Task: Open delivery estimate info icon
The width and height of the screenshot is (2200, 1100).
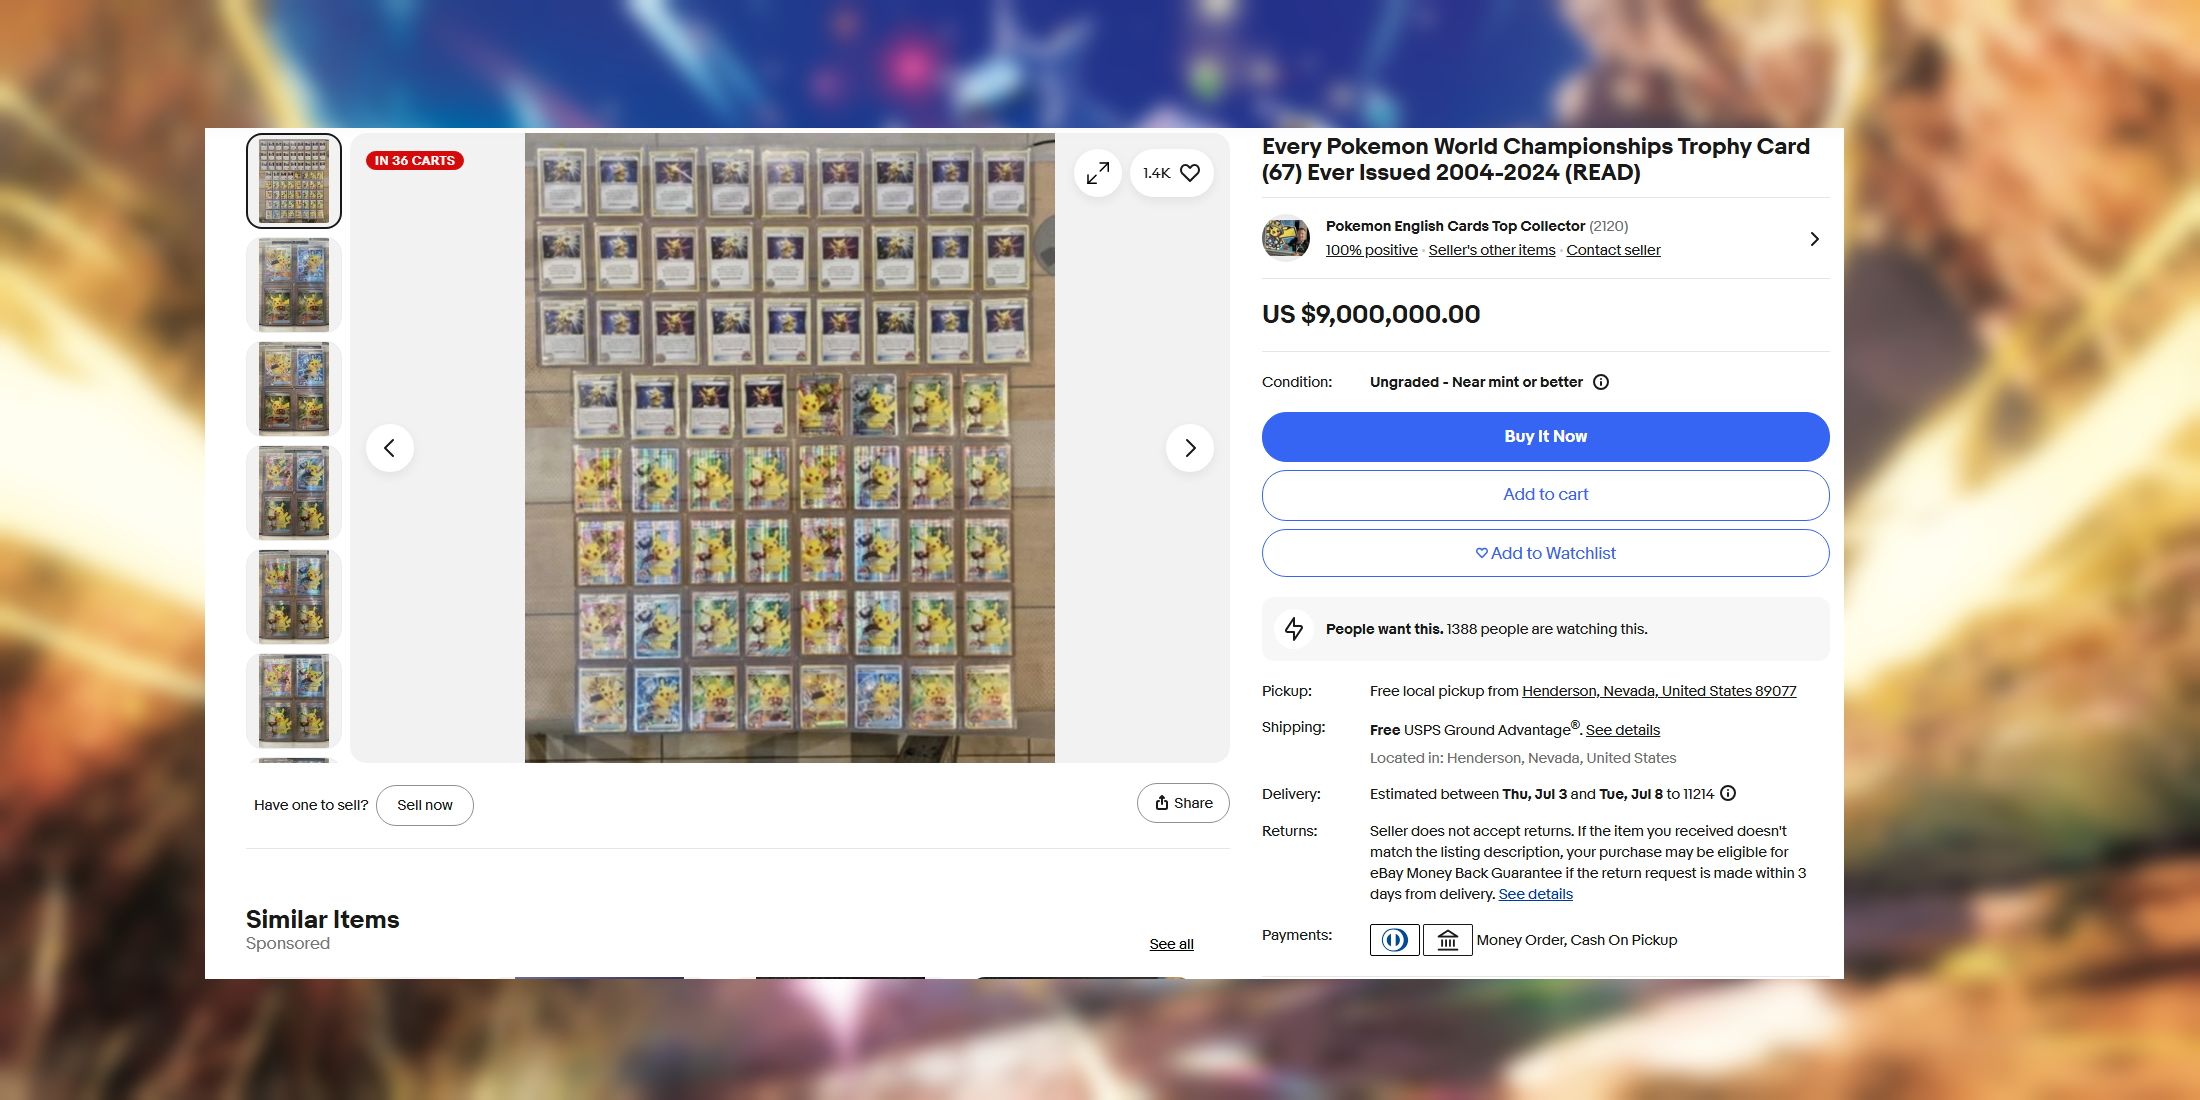Action: pyautogui.click(x=1728, y=794)
